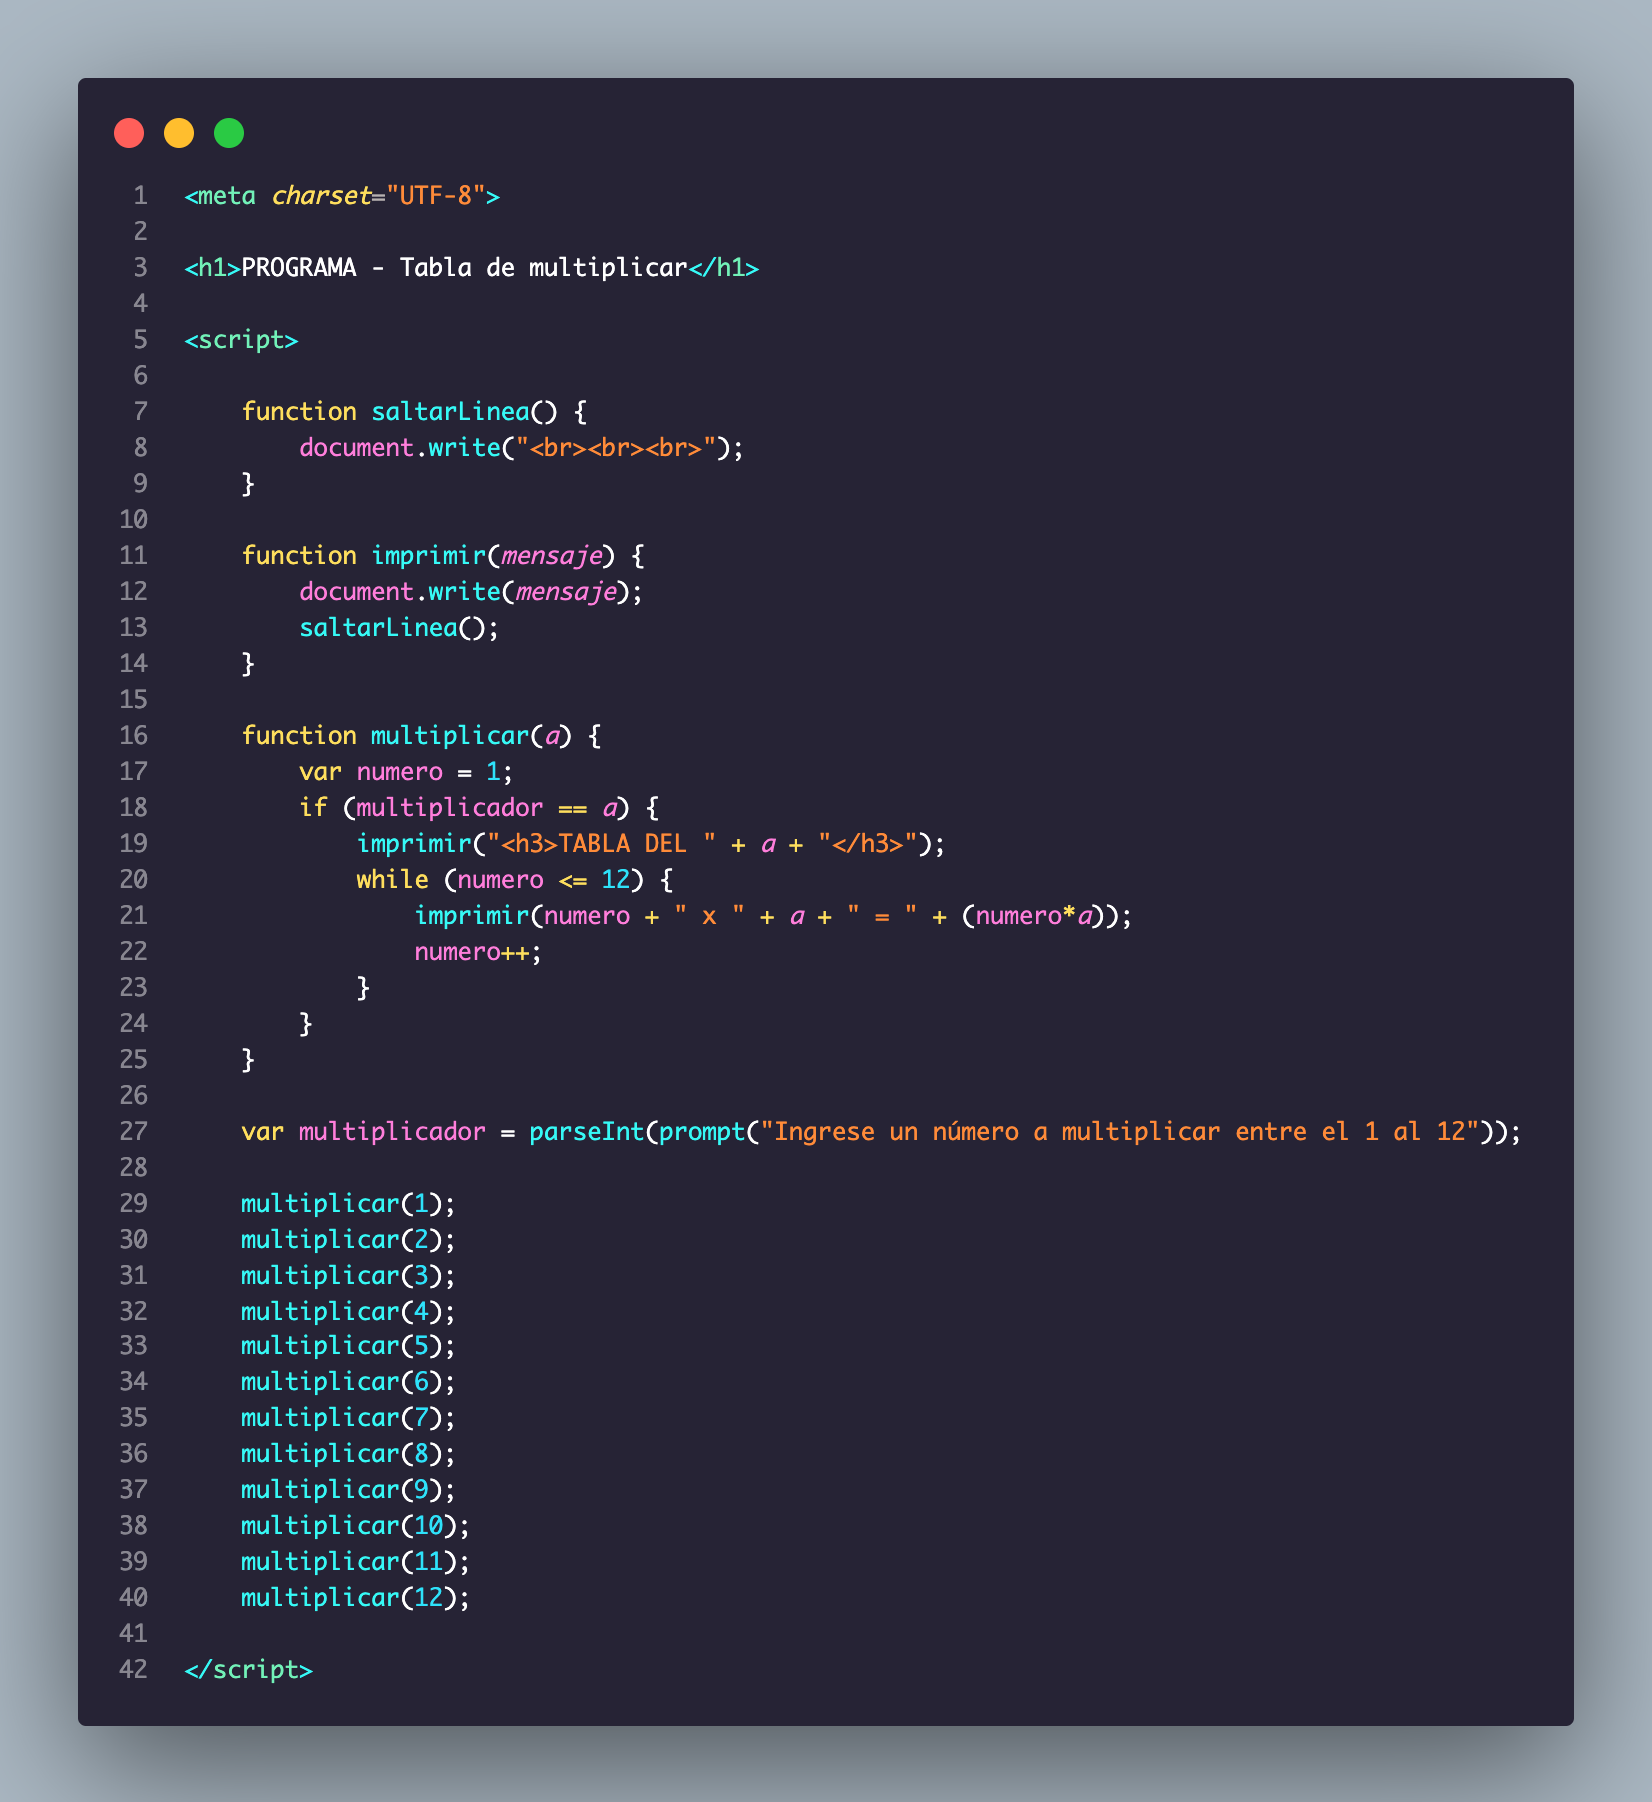This screenshot has width=1652, height=1802.
Task: Click the multiplicar(7) call
Action: click(x=348, y=1418)
